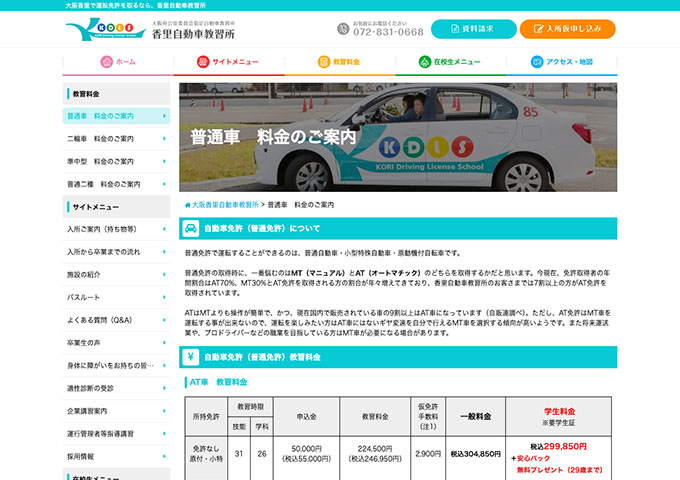The image size is (680, 480).
Task: Select 準中型 料金のご案内 in sidebar
Action: [116, 161]
